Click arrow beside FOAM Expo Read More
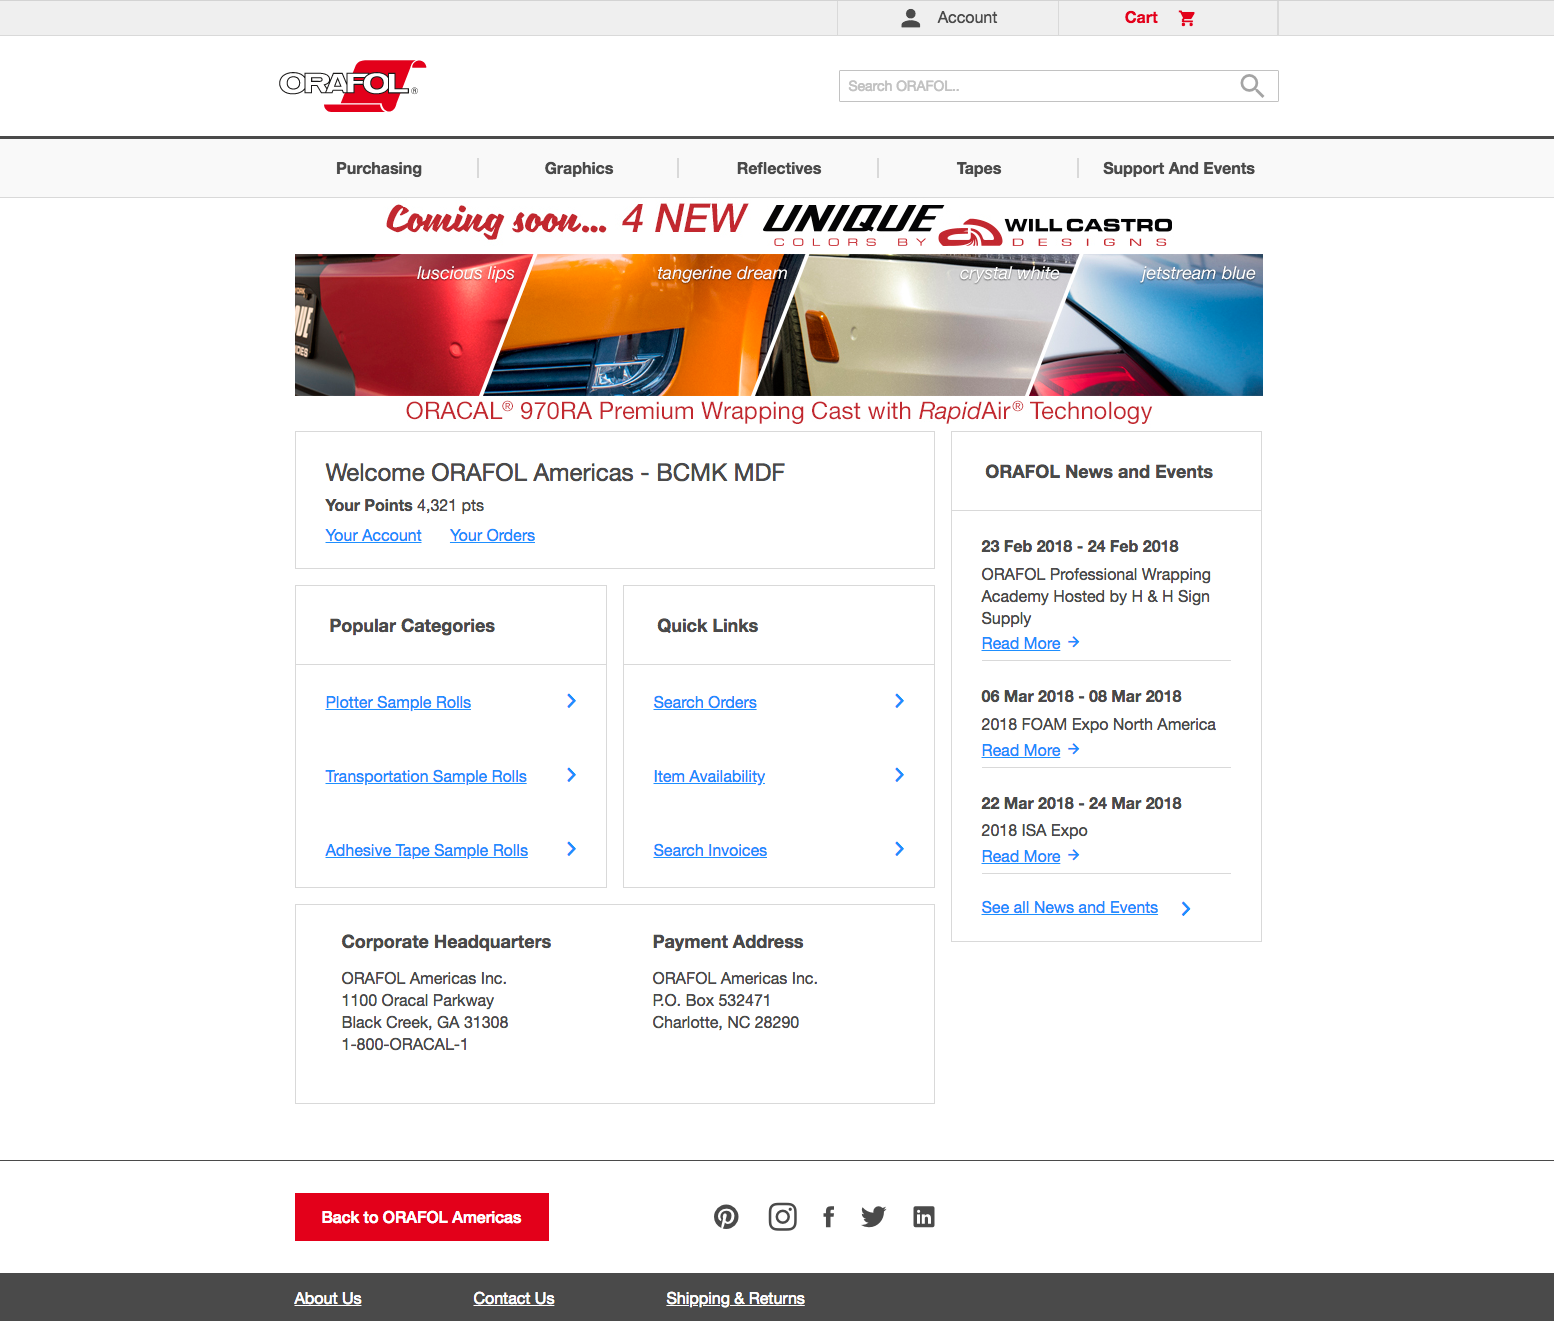Image resolution: width=1554 pixels, height=1321 pixels. pyautogui.click(x=1073, y=749)
